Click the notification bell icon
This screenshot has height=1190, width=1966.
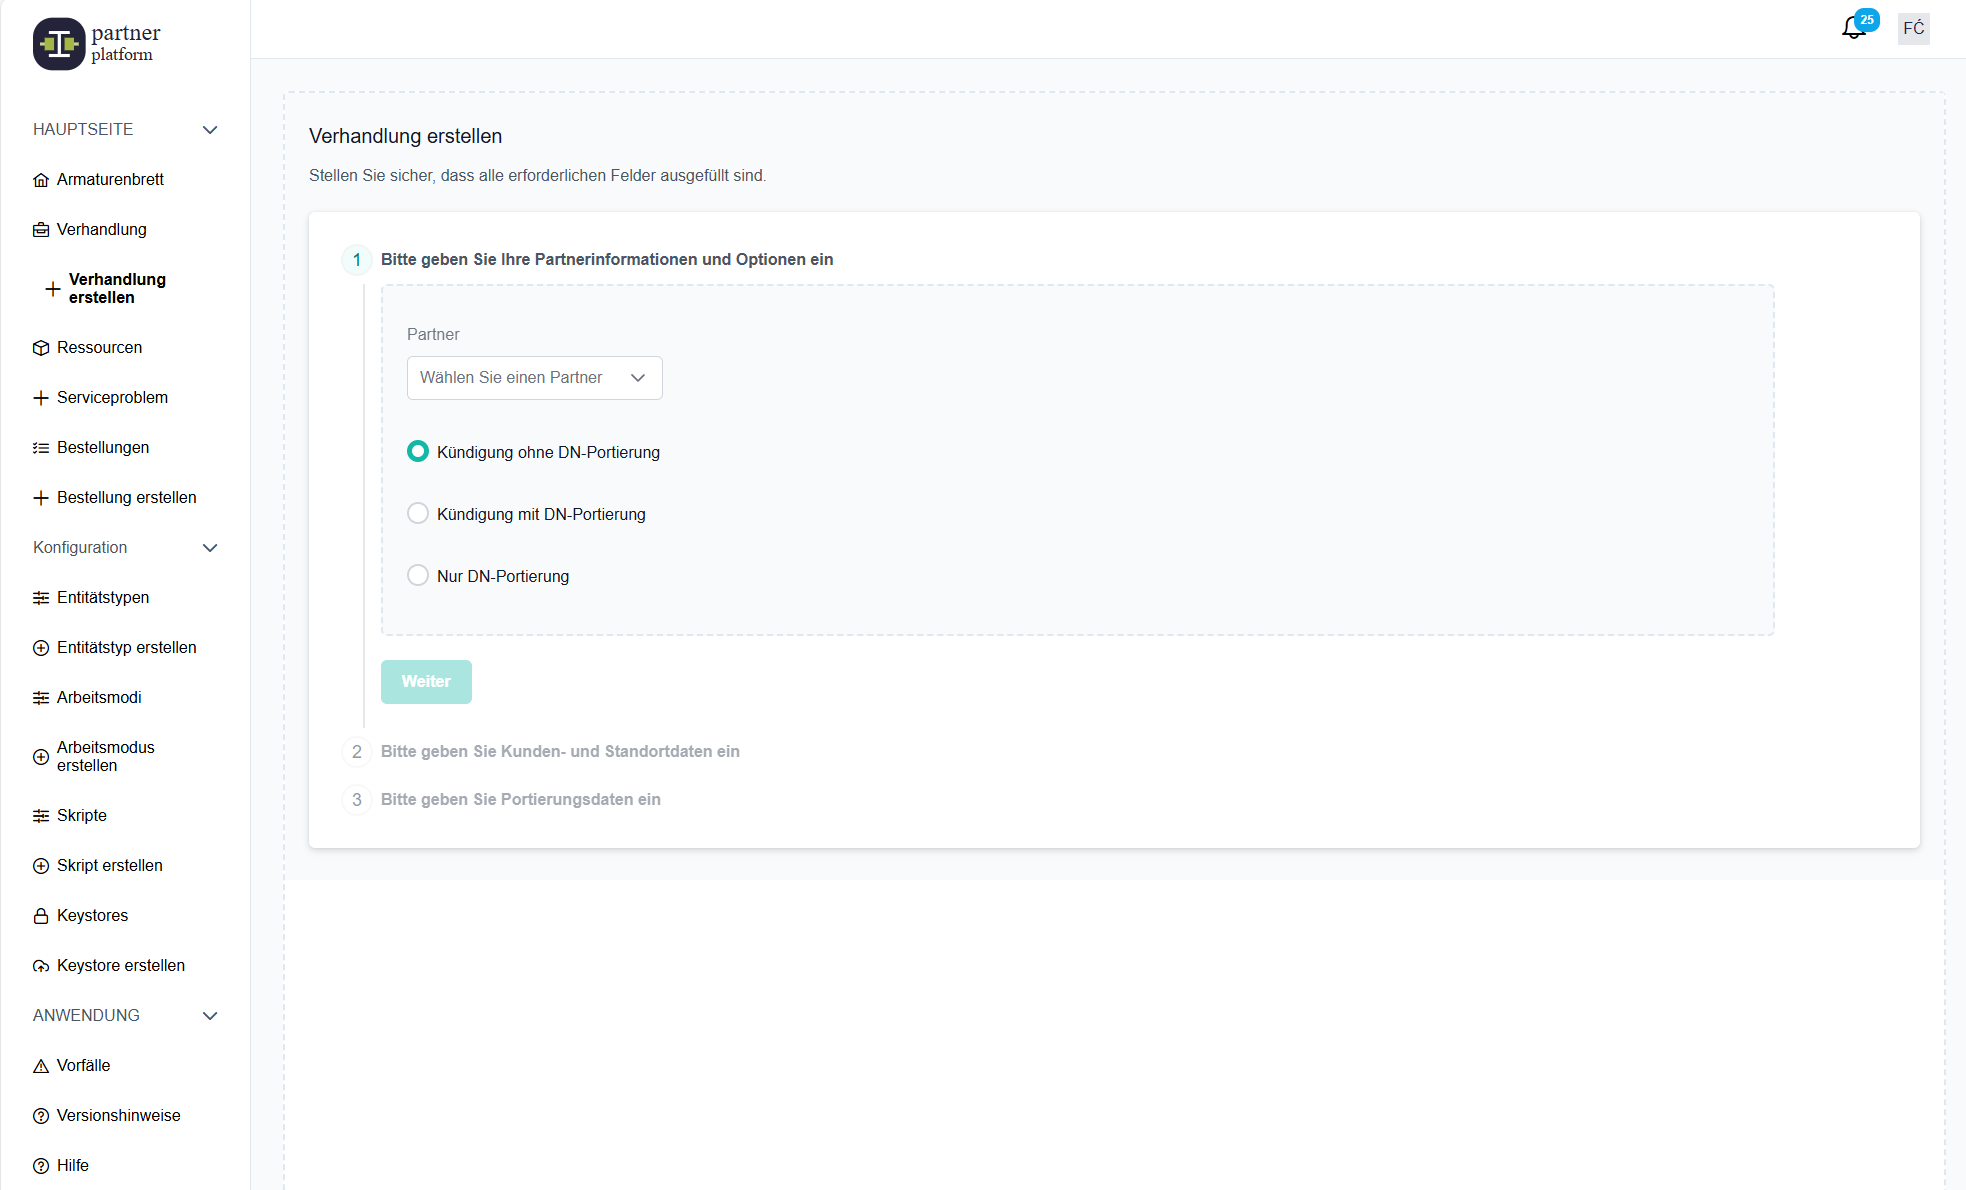(1853, 29)
